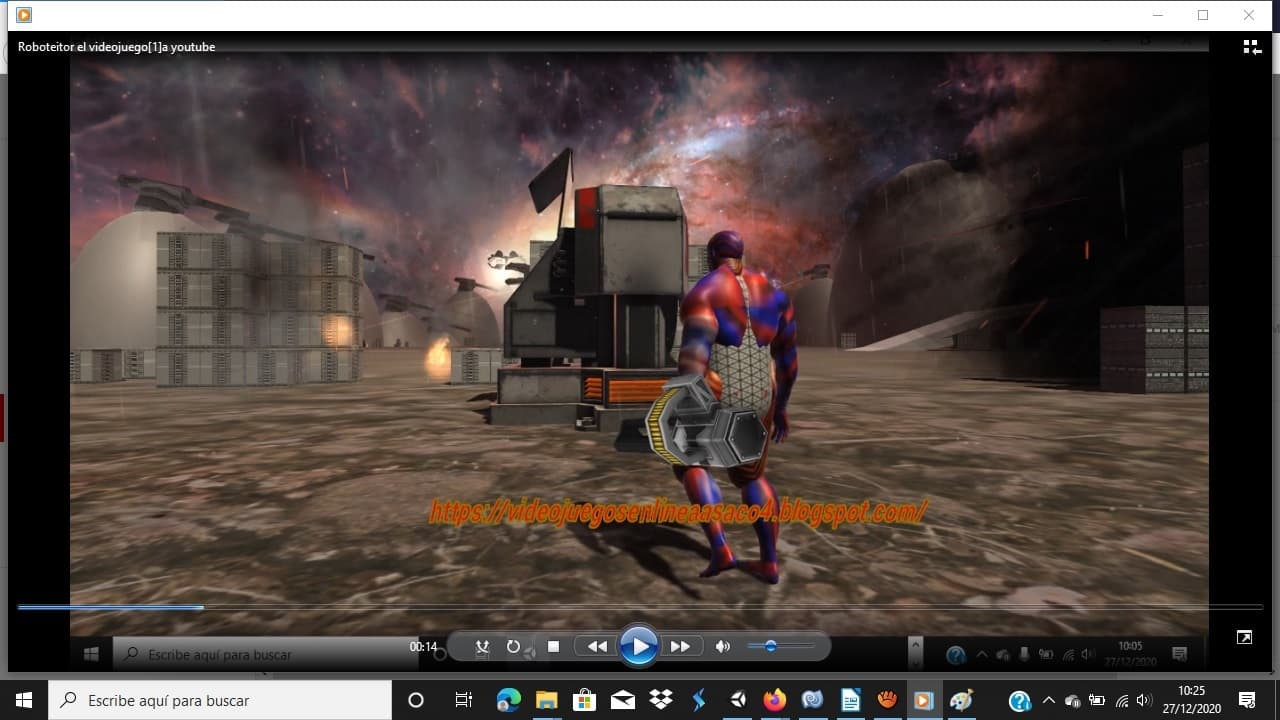The height and width of the screenshot is (720, 1280).
Task: Click the video seek progress bar
Action: [640, 607]
